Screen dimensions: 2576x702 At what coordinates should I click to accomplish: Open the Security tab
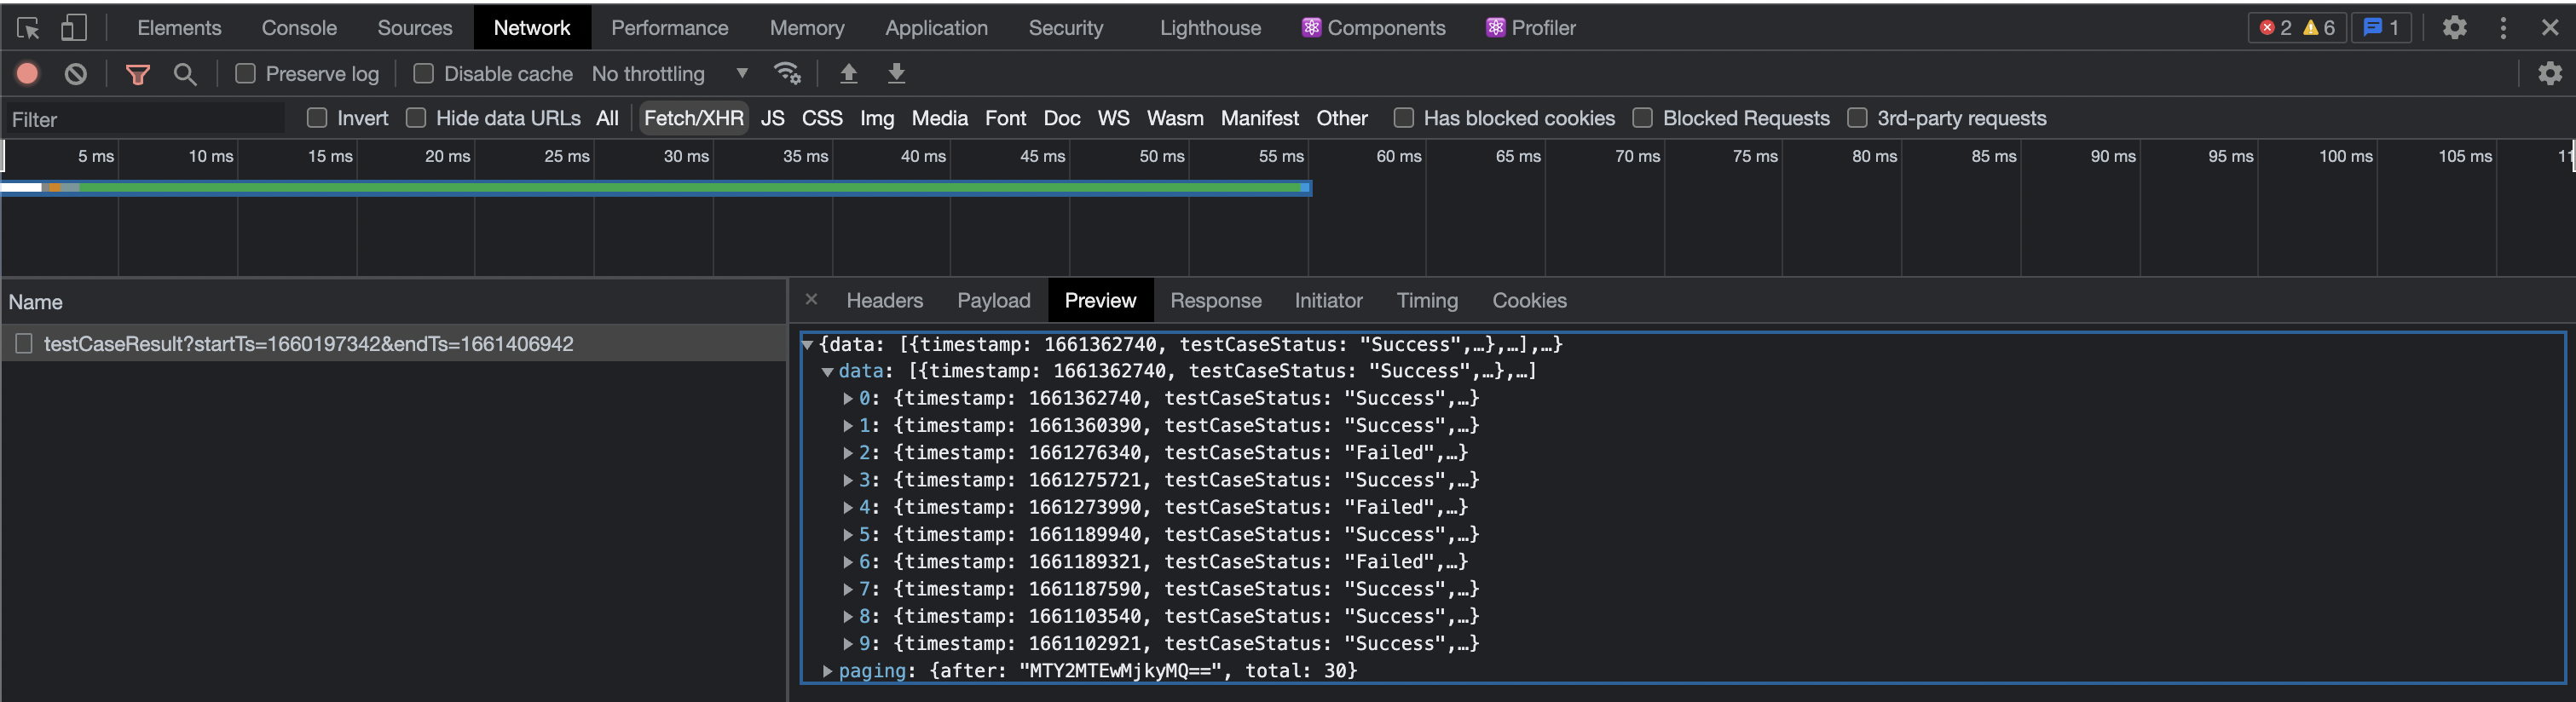click(x=1065, y=28)
